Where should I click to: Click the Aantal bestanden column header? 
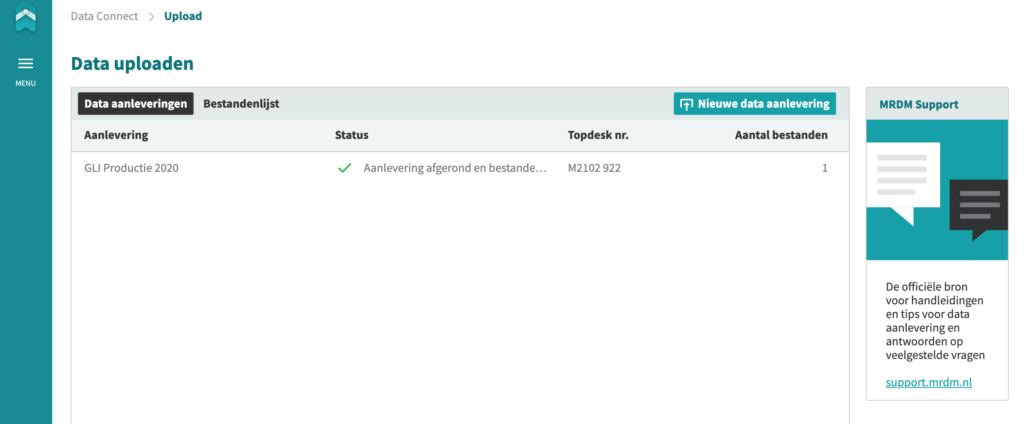(781, 135)
